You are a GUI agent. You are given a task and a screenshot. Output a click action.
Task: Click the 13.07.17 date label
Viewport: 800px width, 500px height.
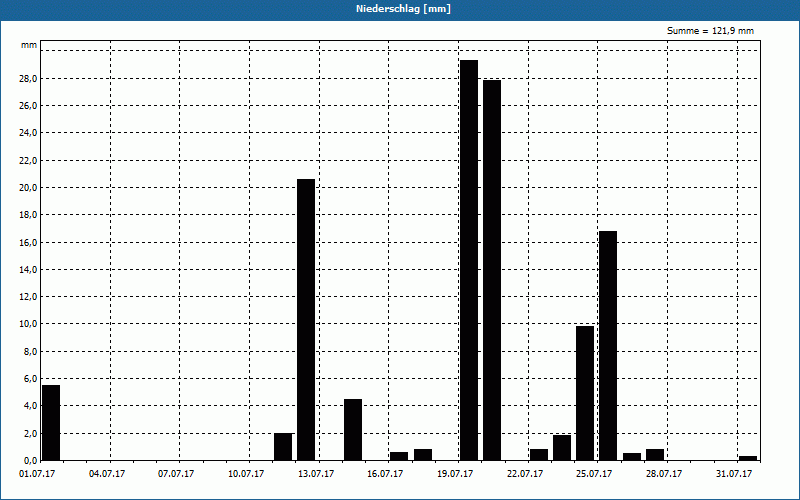(x=316, y=474)
